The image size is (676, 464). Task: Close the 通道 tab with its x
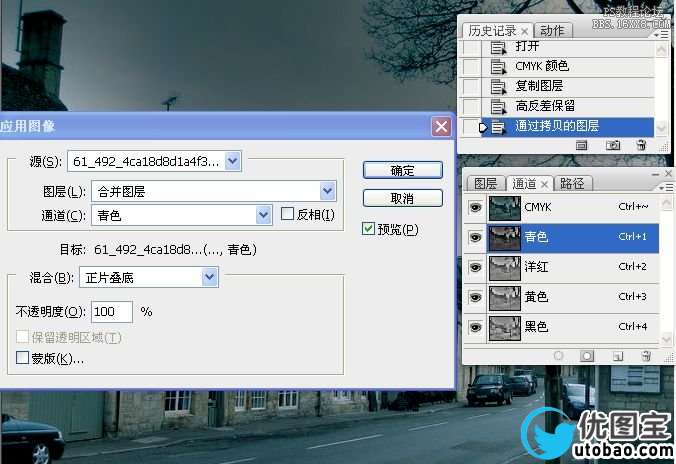click(545, 185)
